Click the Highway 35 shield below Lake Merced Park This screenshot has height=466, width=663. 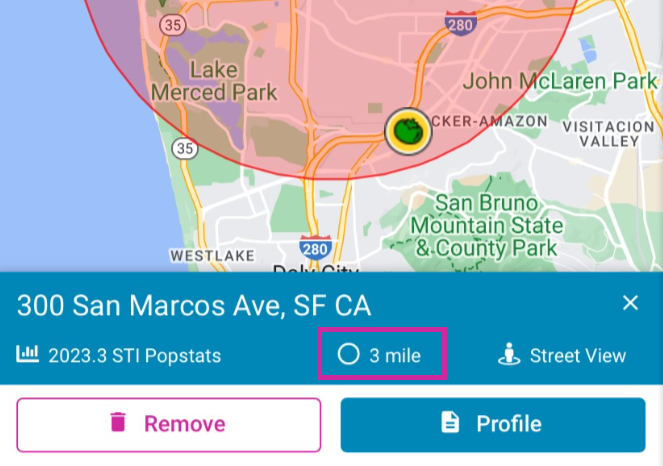point(183,148)
